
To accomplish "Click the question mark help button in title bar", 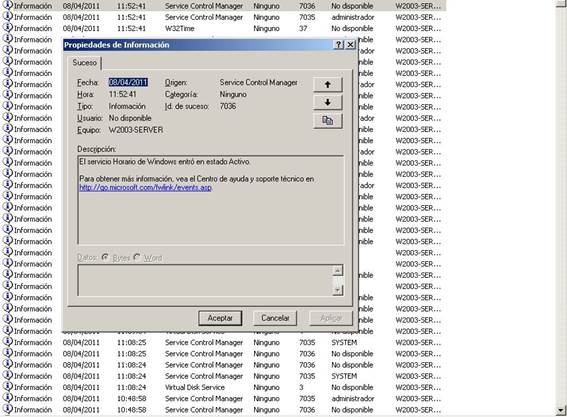I will 338,44.
